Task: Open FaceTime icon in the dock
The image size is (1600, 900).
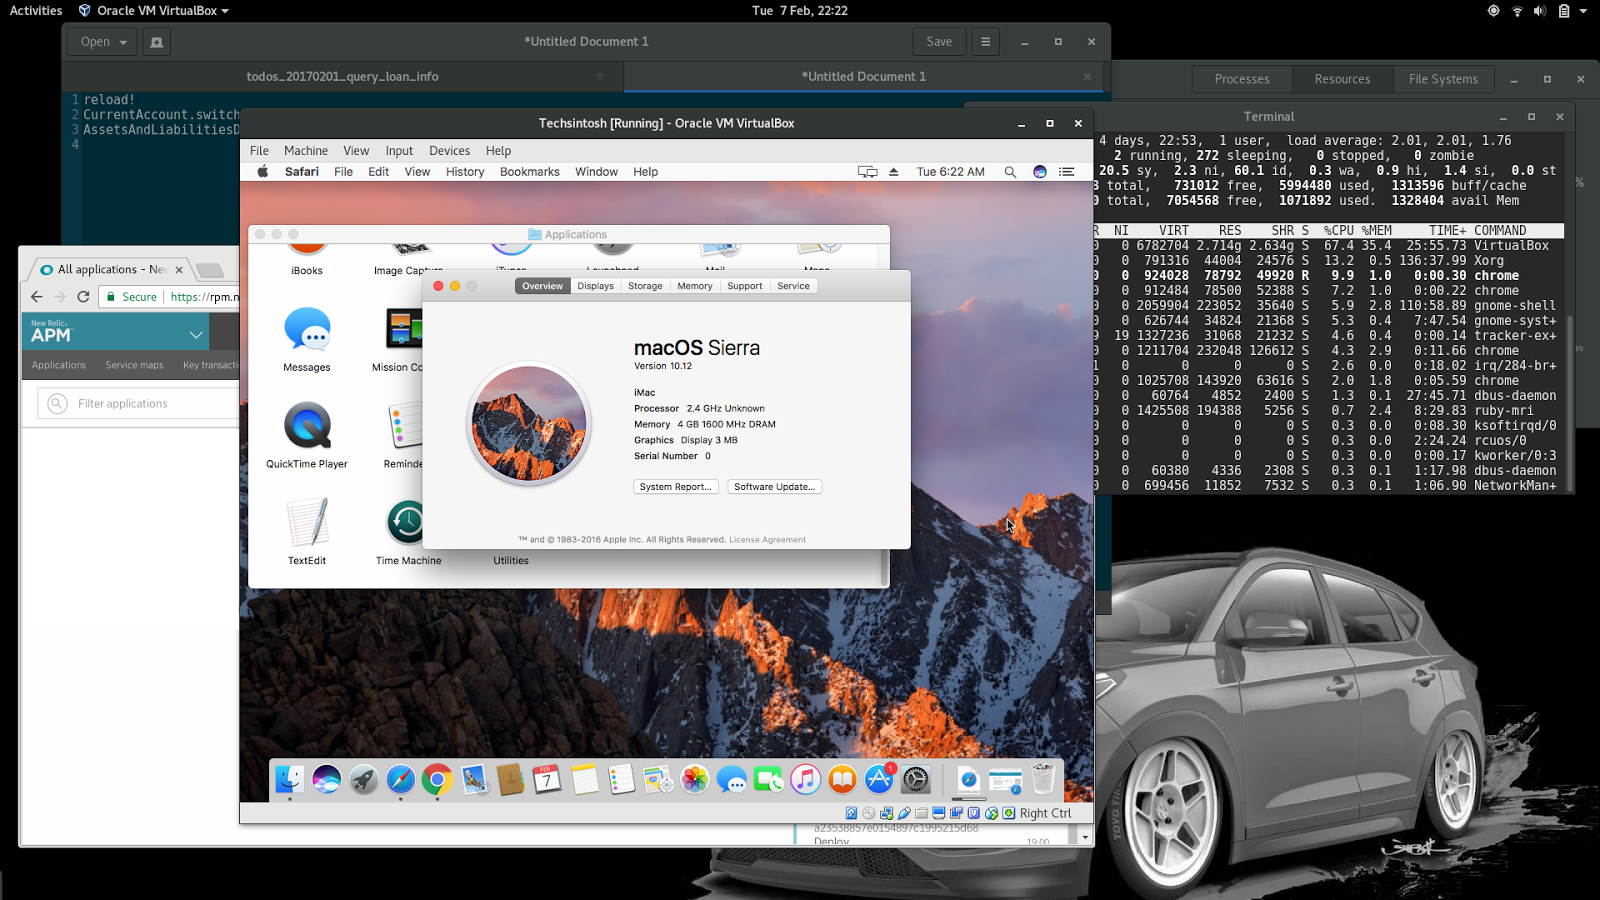Action: (x=768, y=780)
